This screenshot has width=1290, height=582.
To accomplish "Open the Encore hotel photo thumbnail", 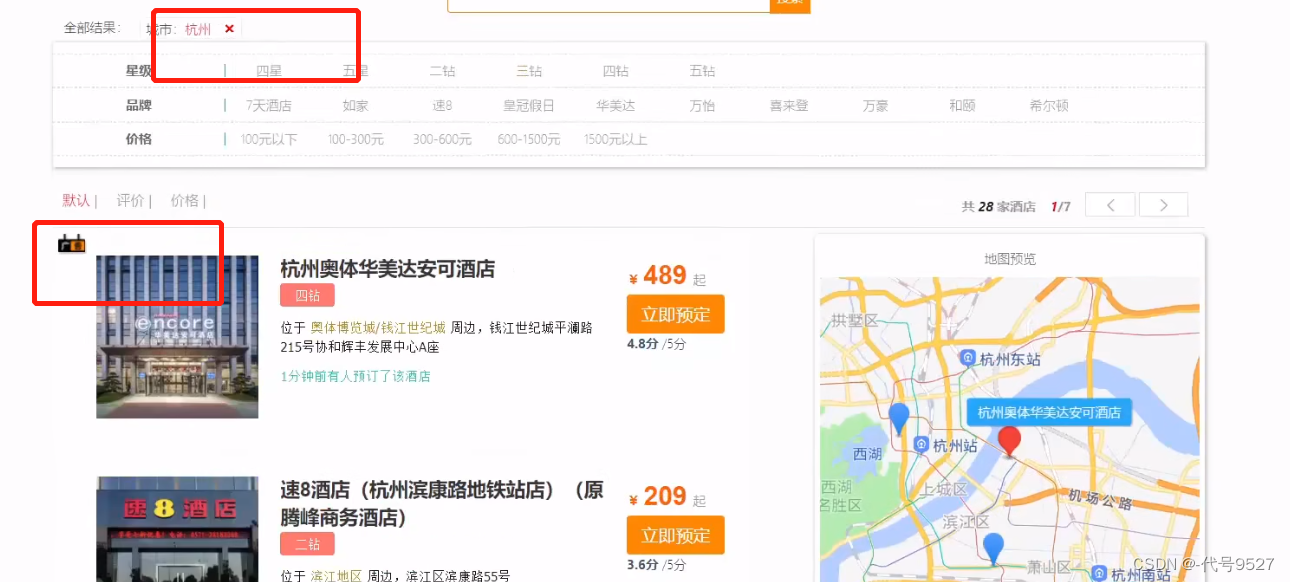I will pos(177,337).
